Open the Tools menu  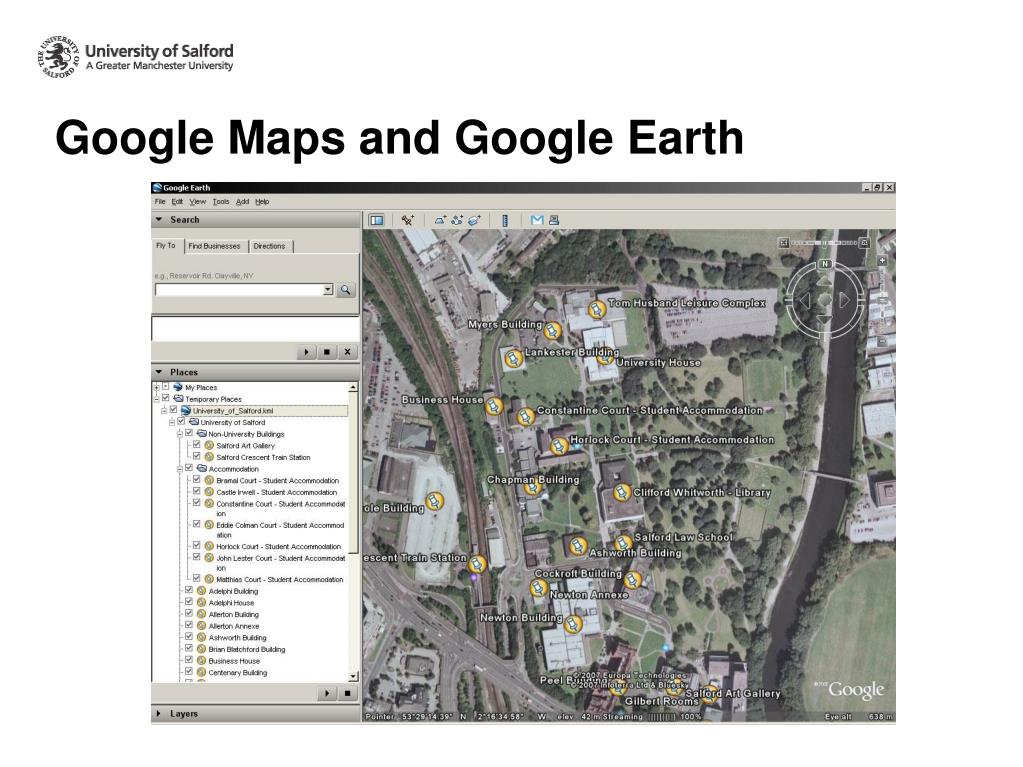pyautogui.click(x=221, y=202)
